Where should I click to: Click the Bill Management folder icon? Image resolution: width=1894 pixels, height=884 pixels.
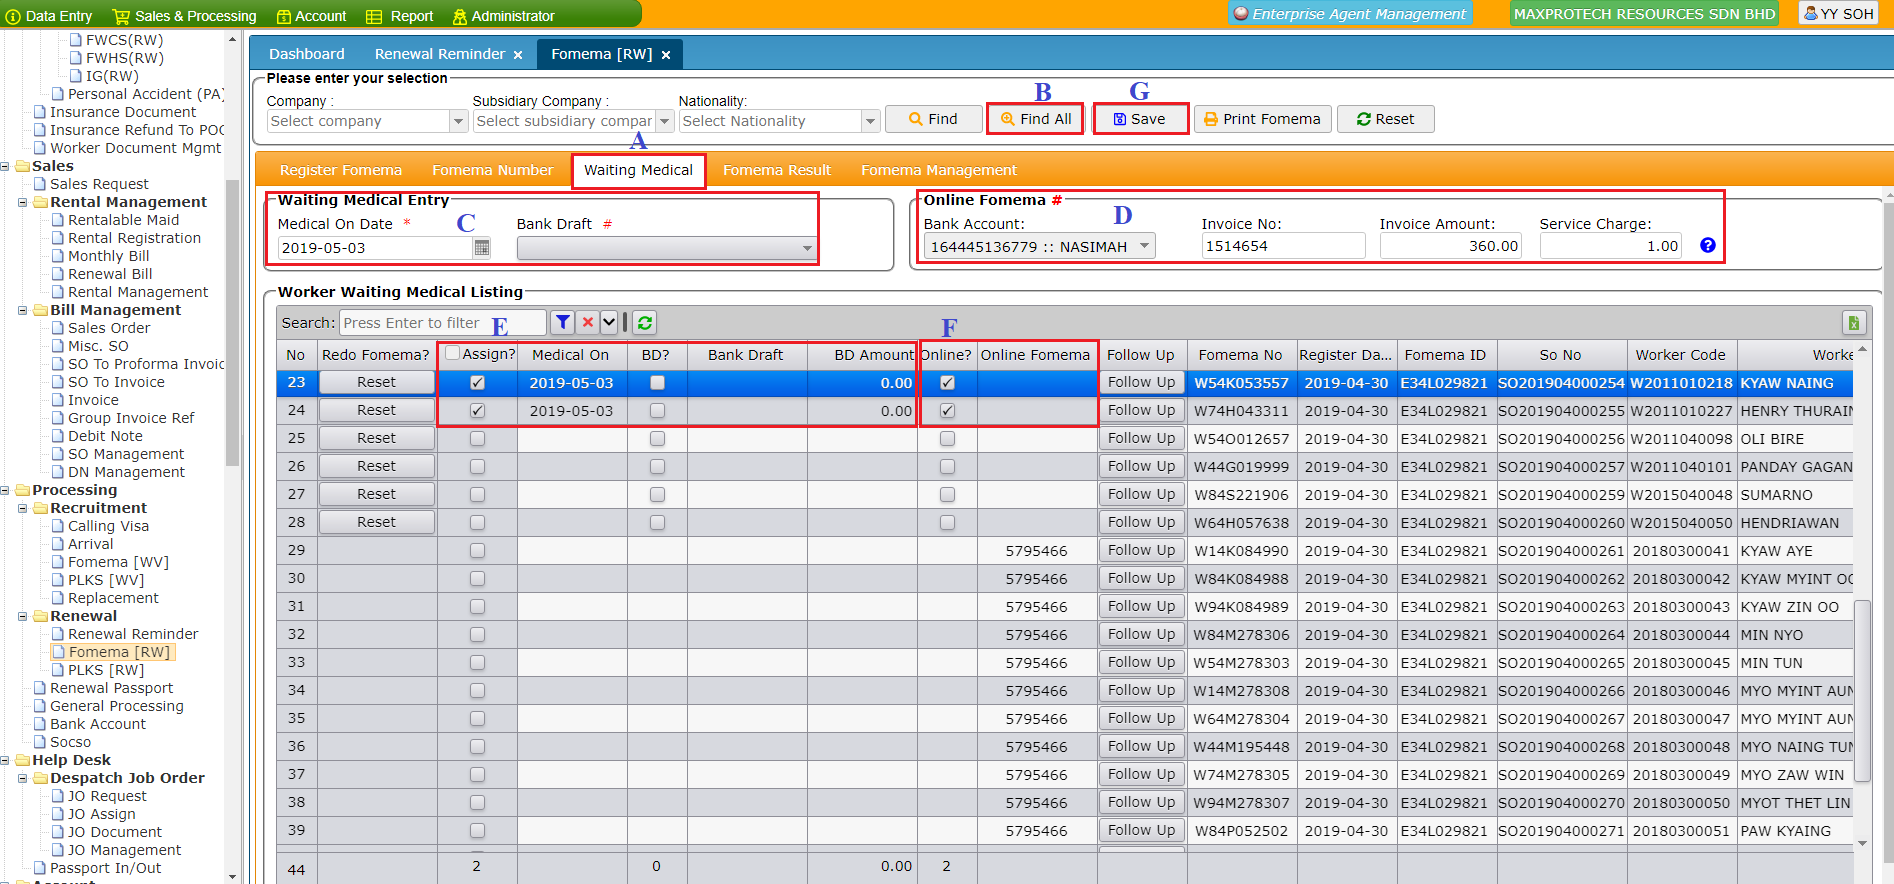(x=40, y=310)
